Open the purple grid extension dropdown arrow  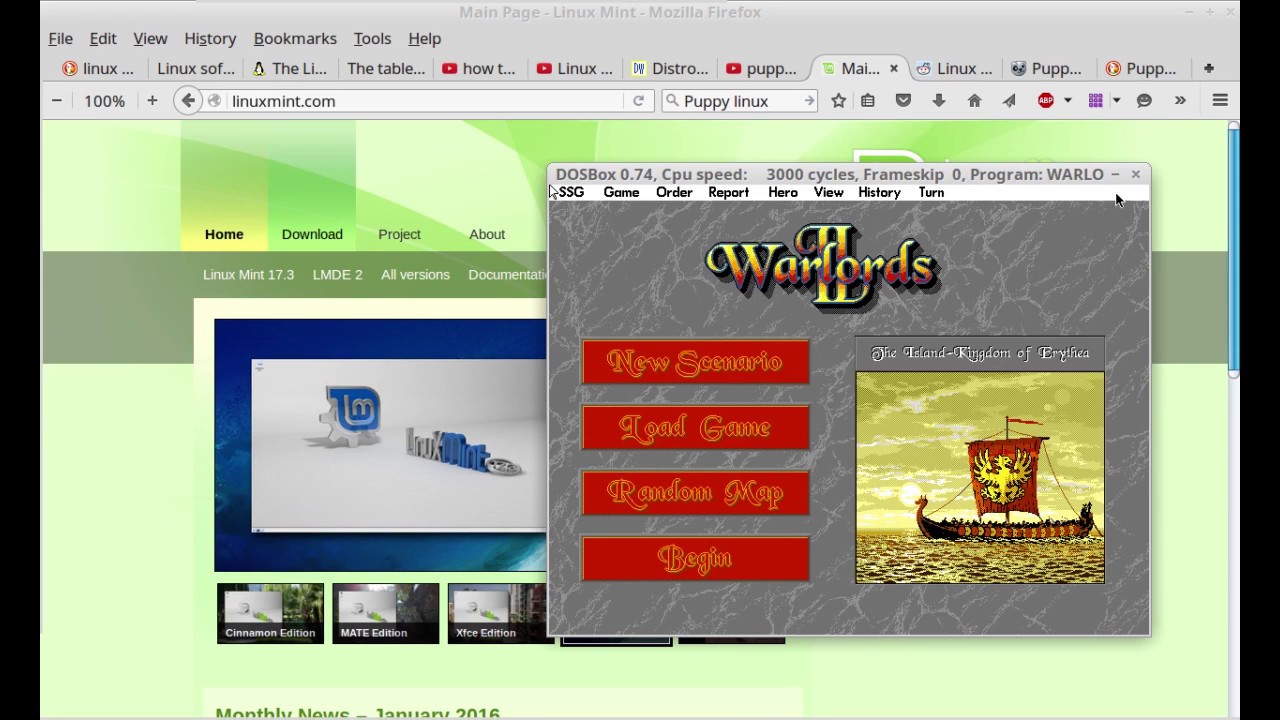click(1116, 100)
